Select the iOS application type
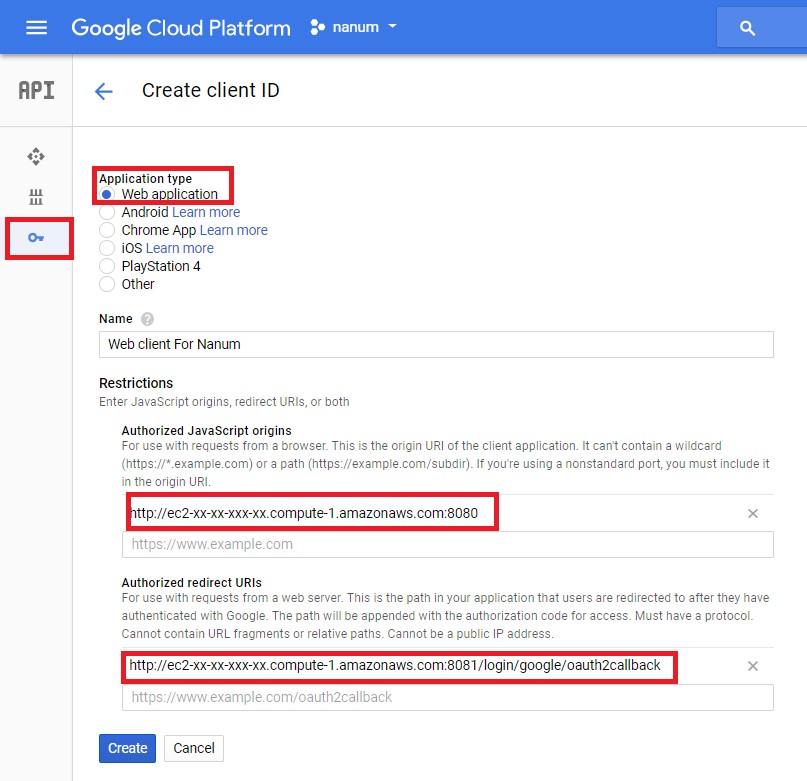Viewport: 807px width, 781px height. (107, 248)
